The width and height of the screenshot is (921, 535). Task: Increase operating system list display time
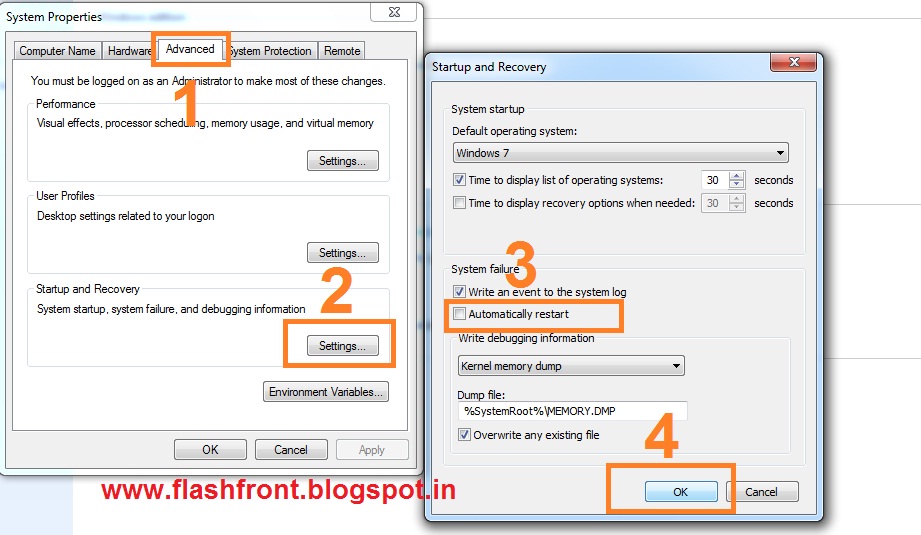pos(737,176)
